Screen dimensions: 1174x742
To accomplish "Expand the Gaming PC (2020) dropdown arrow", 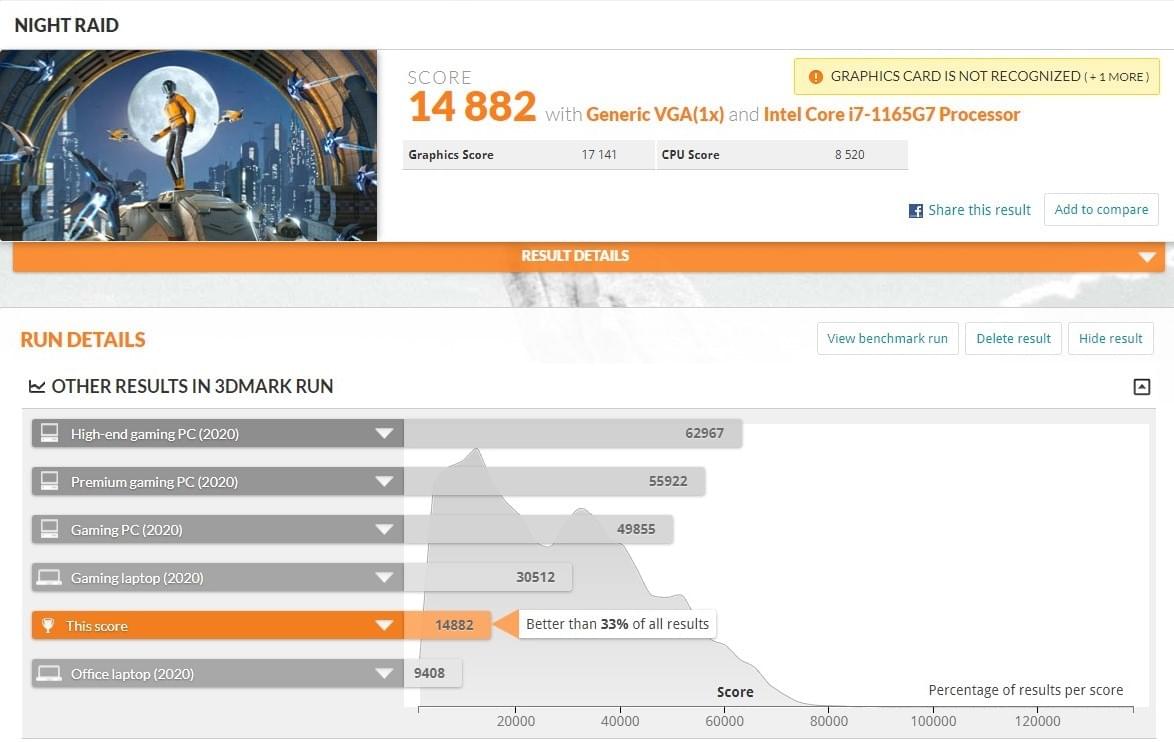I will (x=384, y=529).
